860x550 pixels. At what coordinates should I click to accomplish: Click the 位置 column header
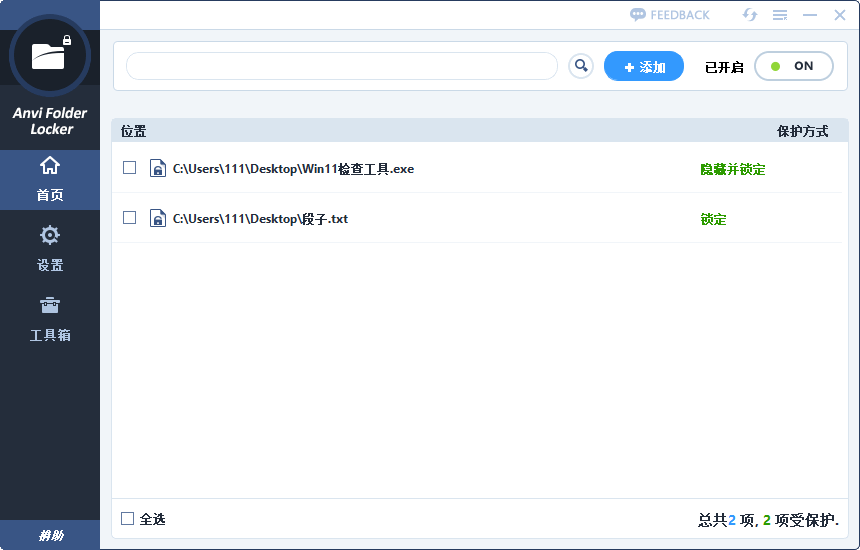click(134, 132)
